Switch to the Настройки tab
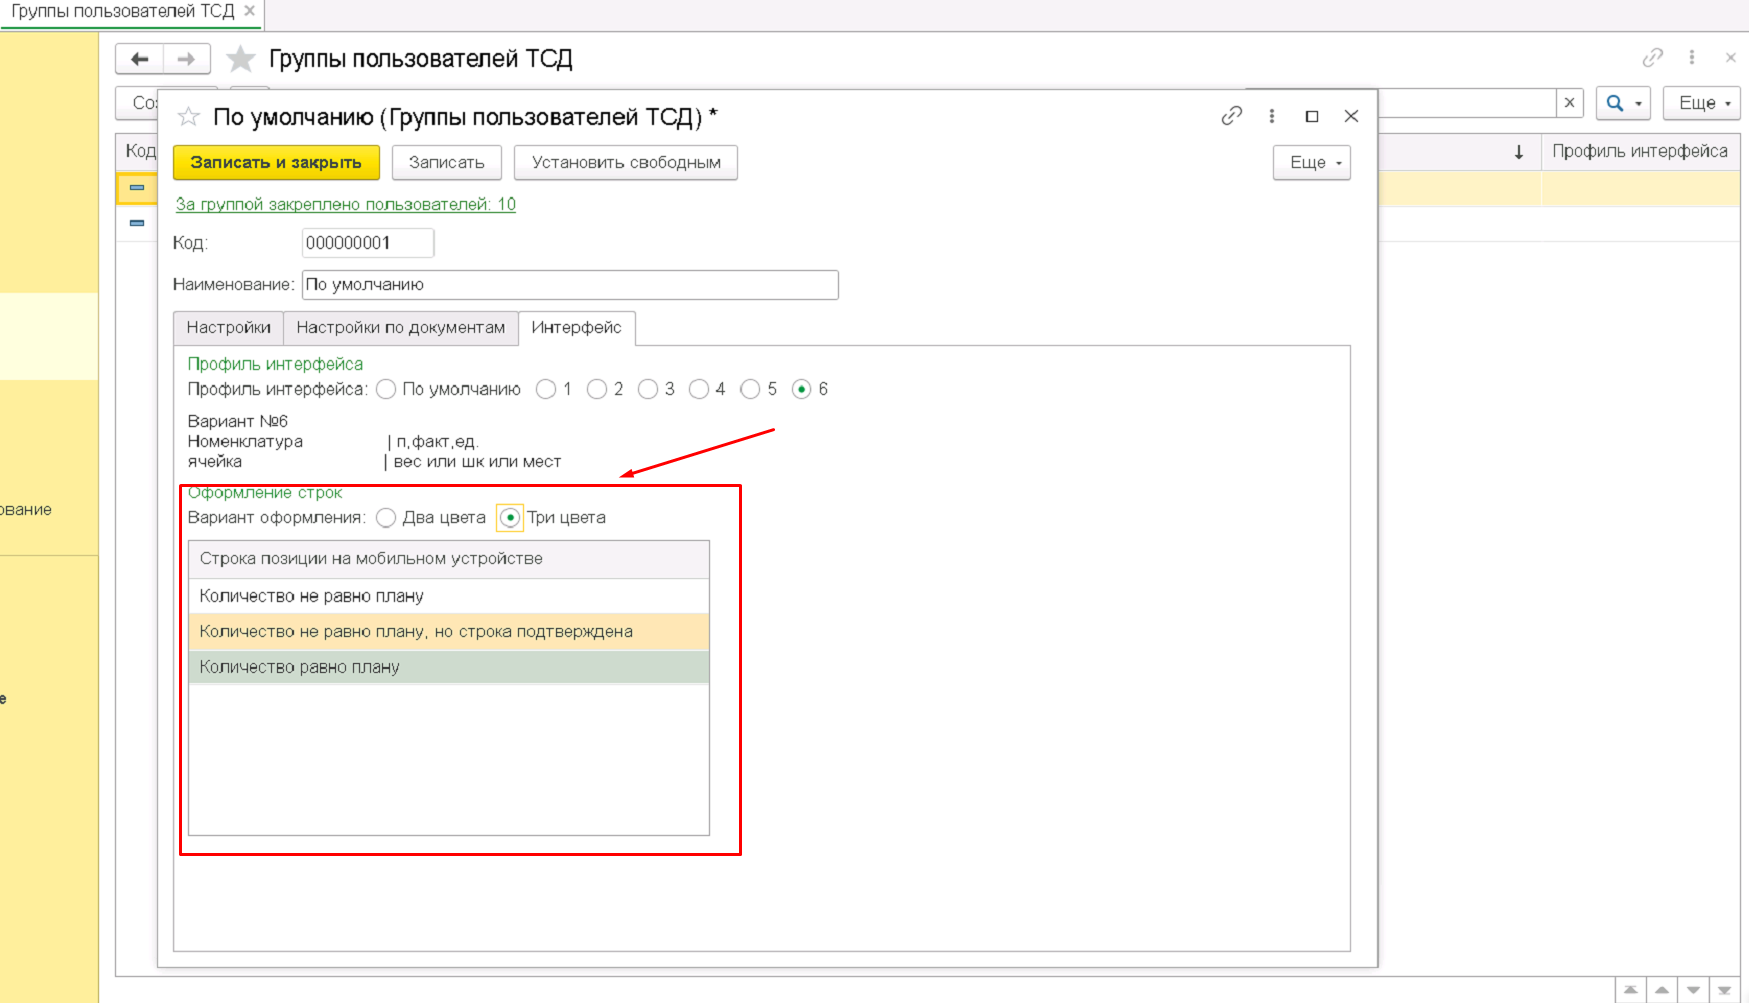 point(228,328)
